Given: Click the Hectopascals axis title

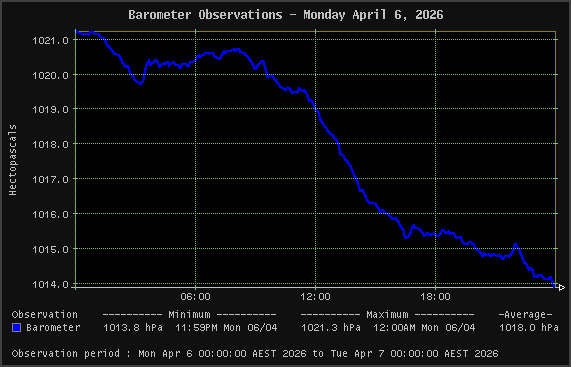Looking at the screenshot, I should pyautogui.click(x=13, y=160).
